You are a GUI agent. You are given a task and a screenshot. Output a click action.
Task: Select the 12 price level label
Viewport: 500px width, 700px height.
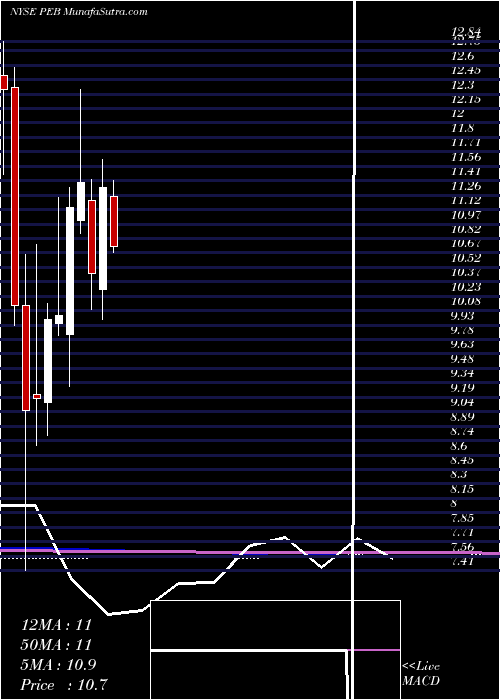pos(458,113)
